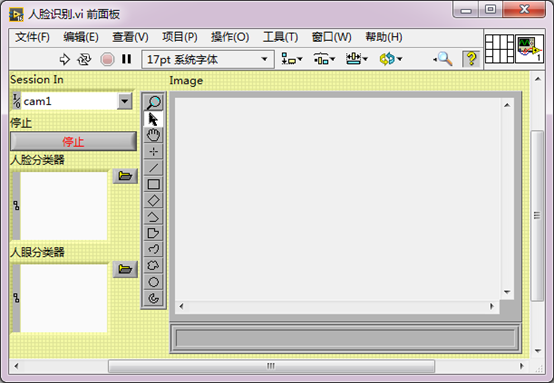Click the cam1 session name field

click(69, 101)
